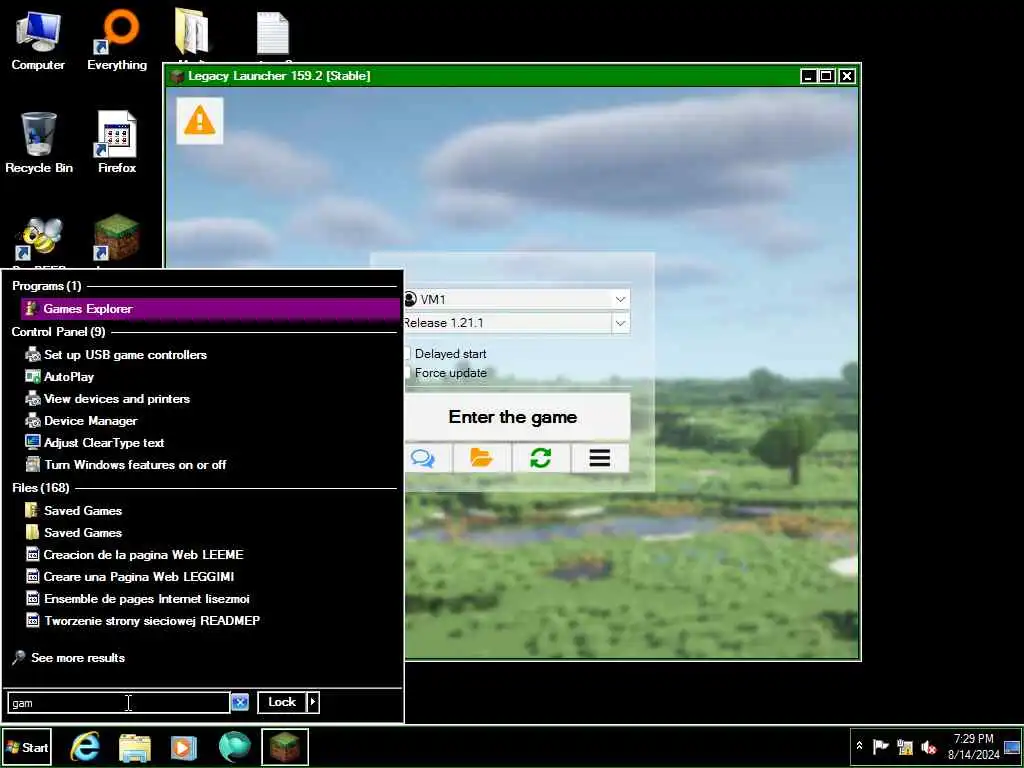Image resolution: width=1024 pixels, height=768 pixels.
Task: Click the Programs (1) group header
Action: [46, 286]
